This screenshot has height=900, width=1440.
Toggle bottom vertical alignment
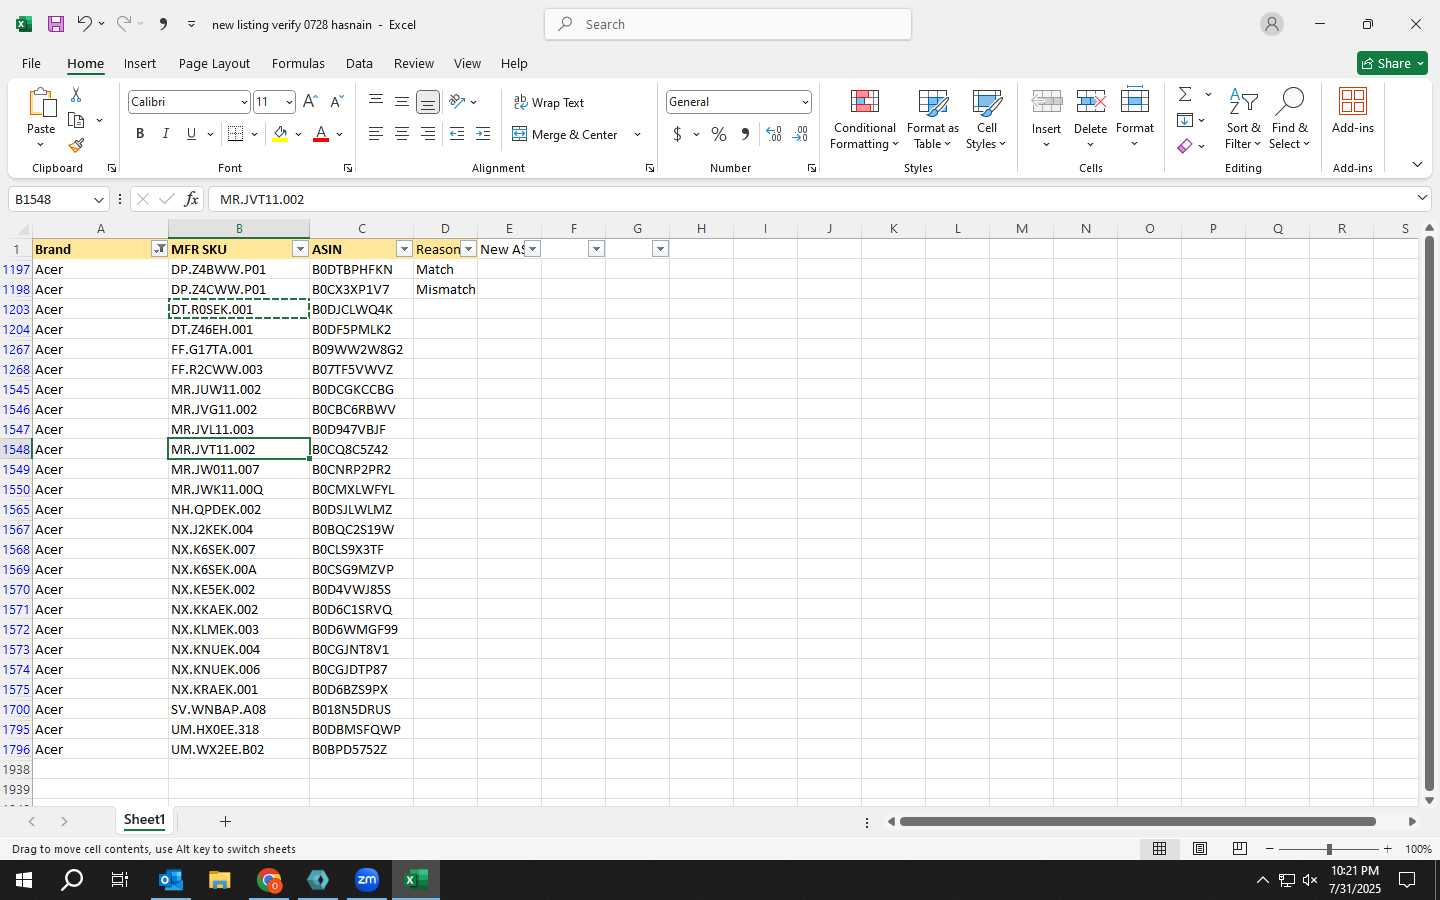[x=428, y=102]
